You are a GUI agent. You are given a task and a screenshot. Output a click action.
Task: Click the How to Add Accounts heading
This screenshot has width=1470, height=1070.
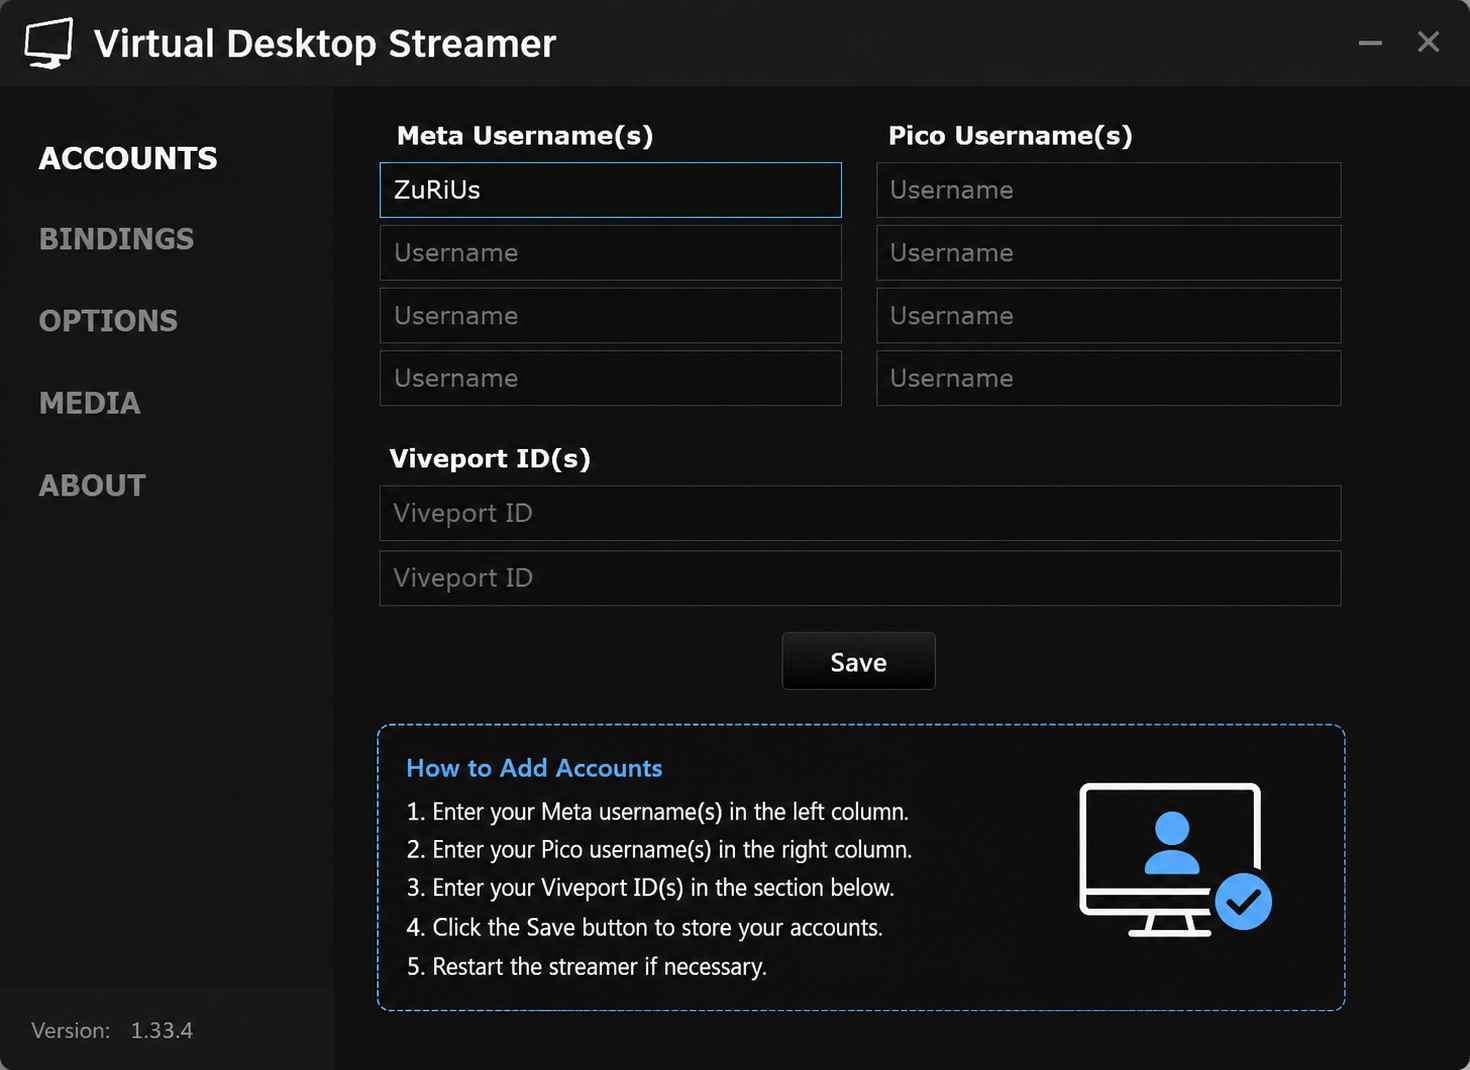pos(534,768)
